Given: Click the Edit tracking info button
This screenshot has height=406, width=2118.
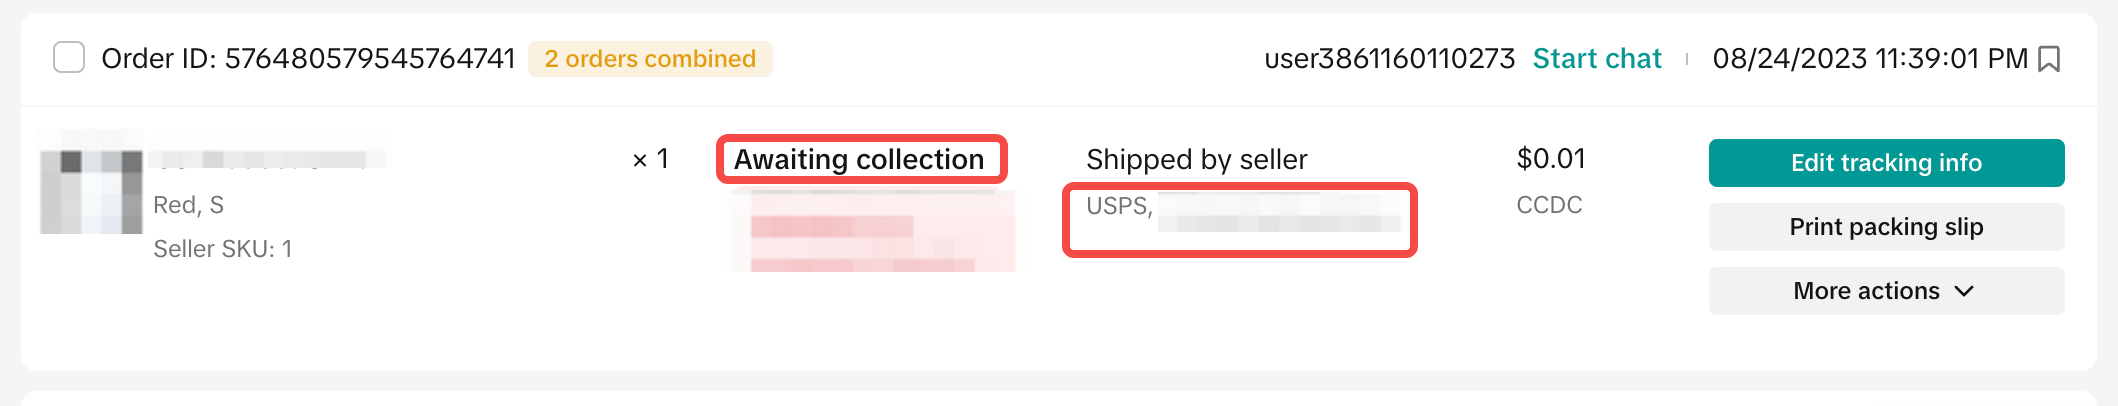Looking at the screenshot, I should pos(1886,163).
